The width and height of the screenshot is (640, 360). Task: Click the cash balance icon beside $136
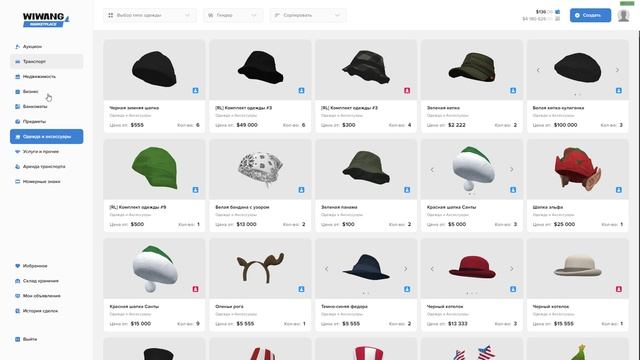[x=558, y=12]
